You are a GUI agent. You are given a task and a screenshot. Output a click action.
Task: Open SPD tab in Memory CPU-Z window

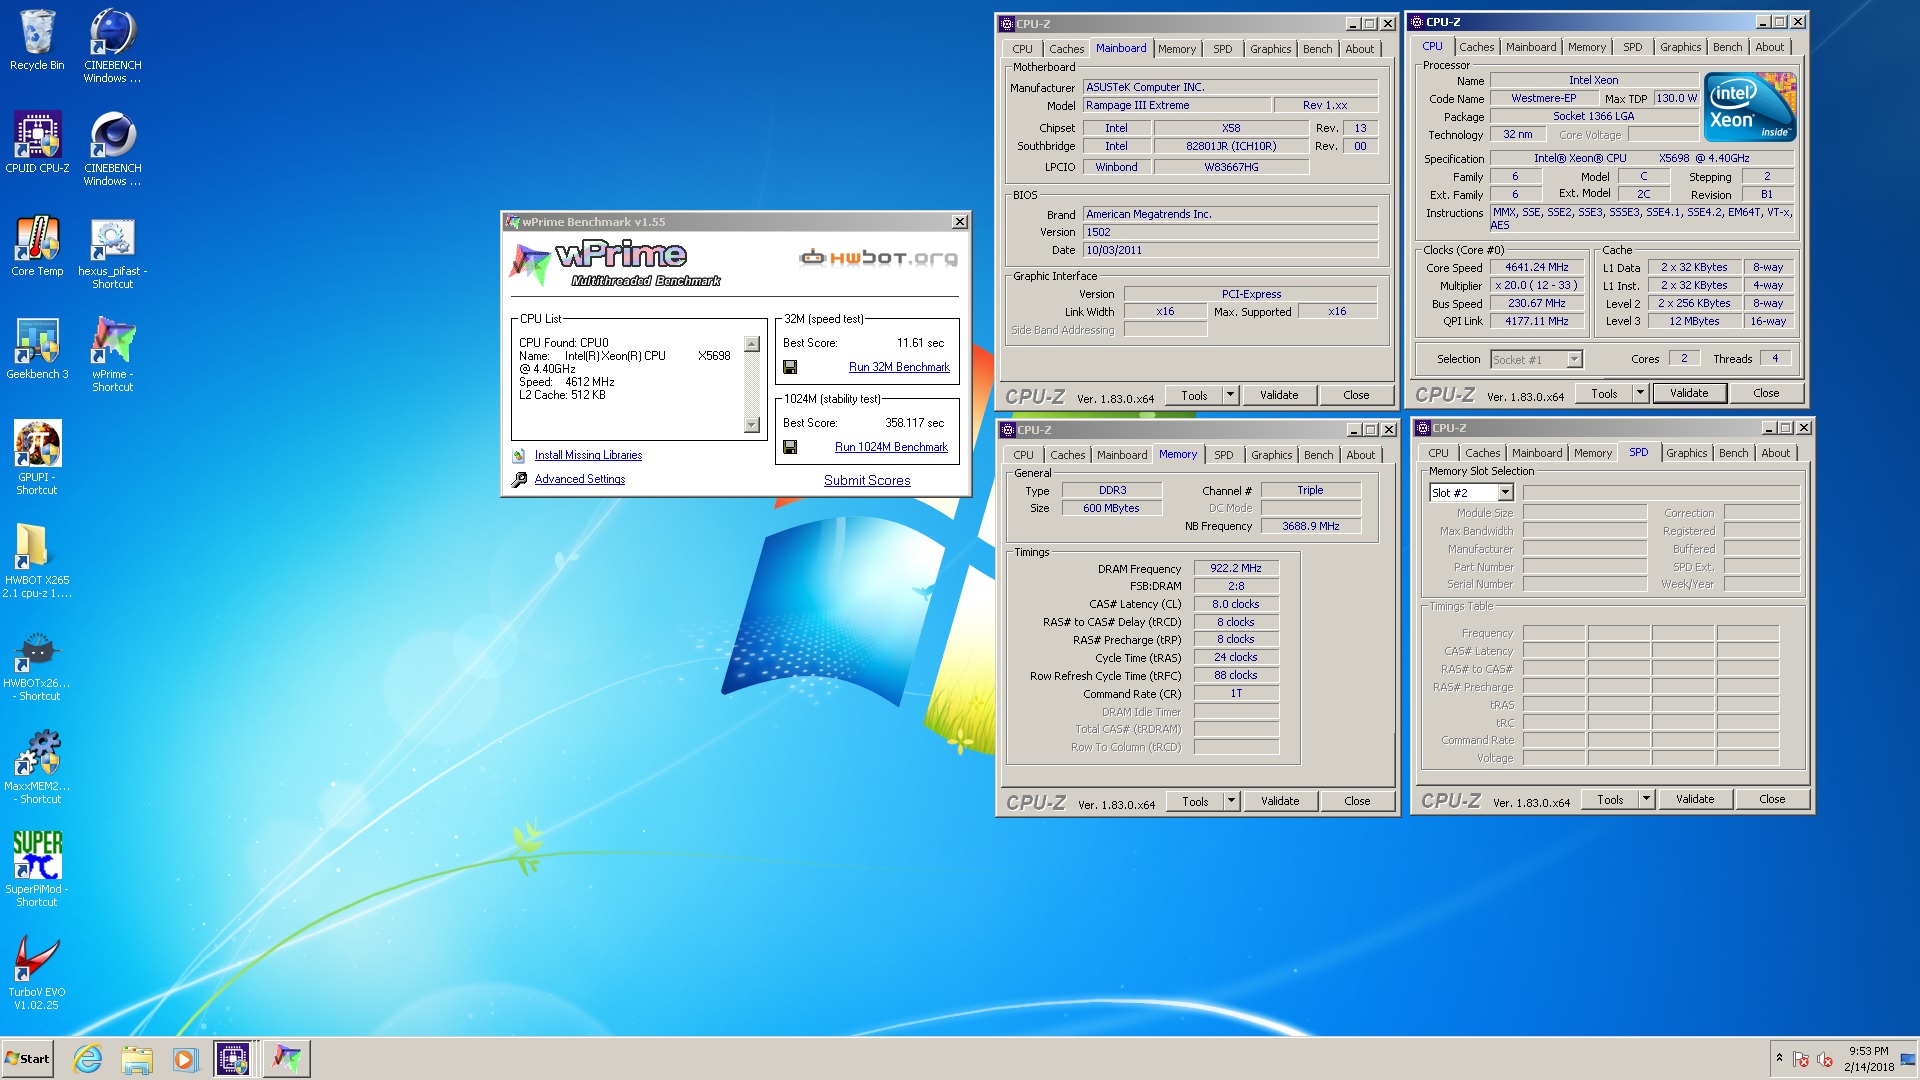1223,455
